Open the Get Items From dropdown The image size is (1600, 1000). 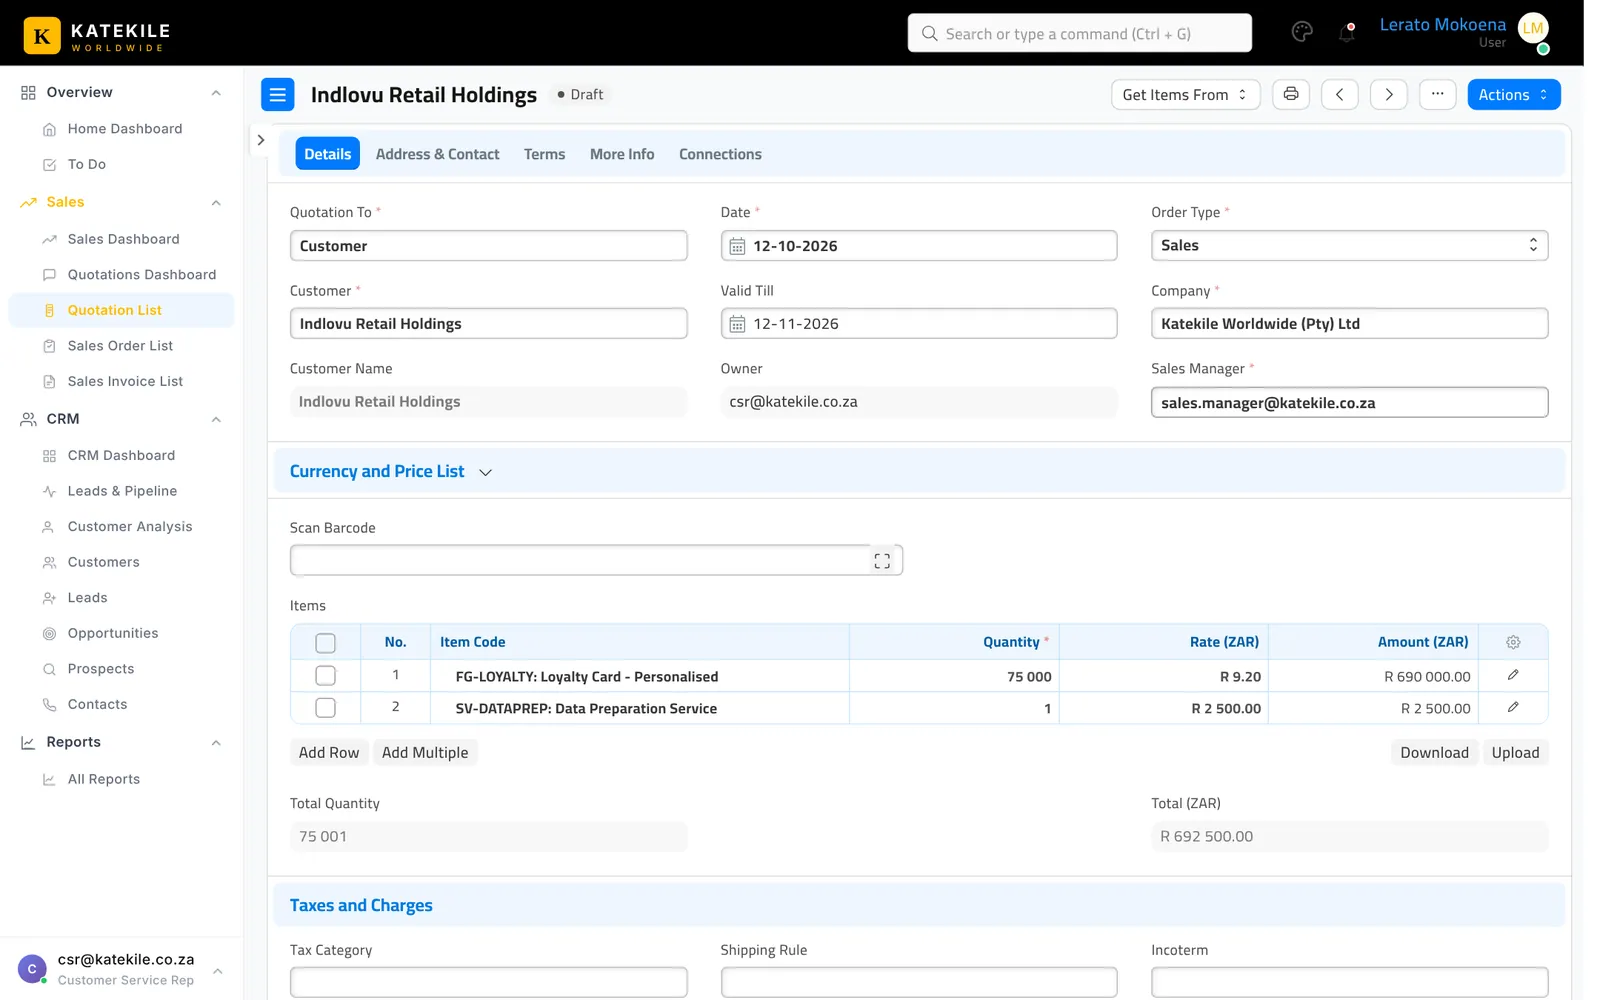click(1185, 94)
